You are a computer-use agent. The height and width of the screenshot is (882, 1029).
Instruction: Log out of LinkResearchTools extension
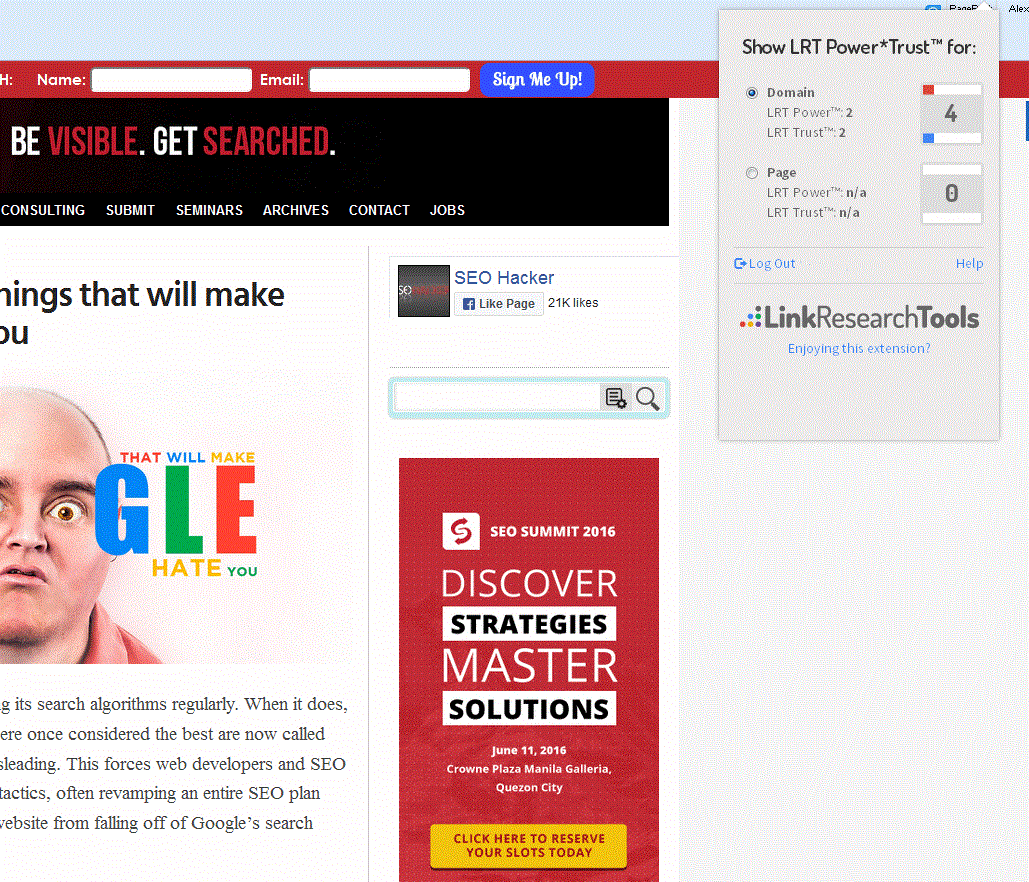click(x=765, y=264)
